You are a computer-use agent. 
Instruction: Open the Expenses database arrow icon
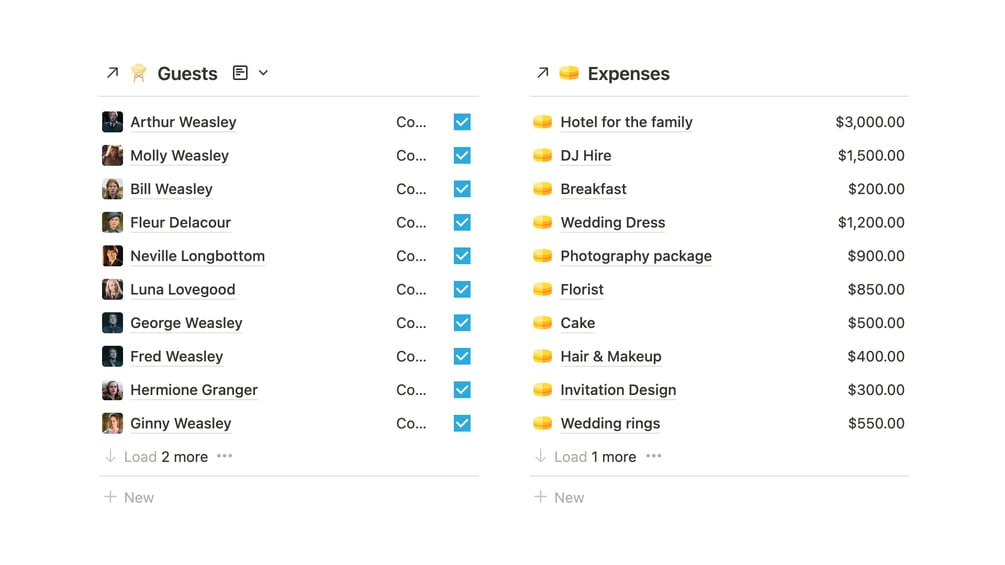point(542,73)
